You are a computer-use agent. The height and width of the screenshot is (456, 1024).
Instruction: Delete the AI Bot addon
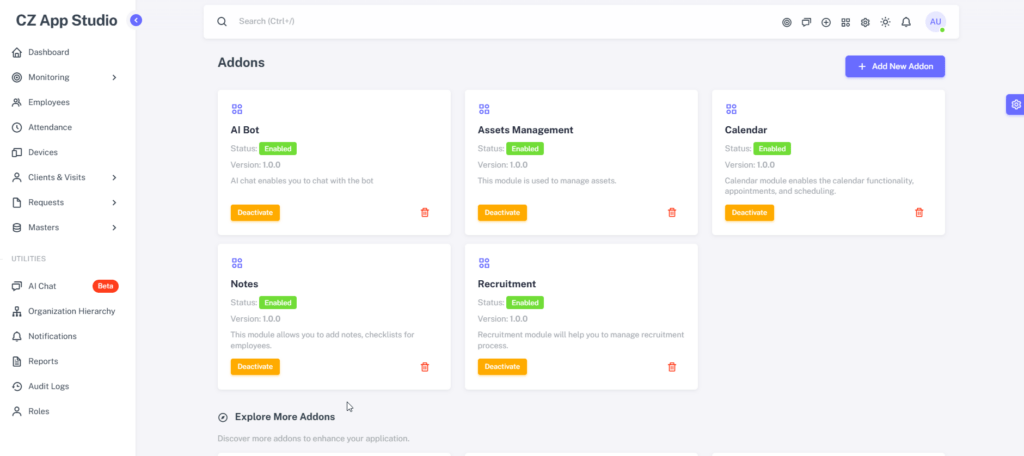[x=425, y=213]
